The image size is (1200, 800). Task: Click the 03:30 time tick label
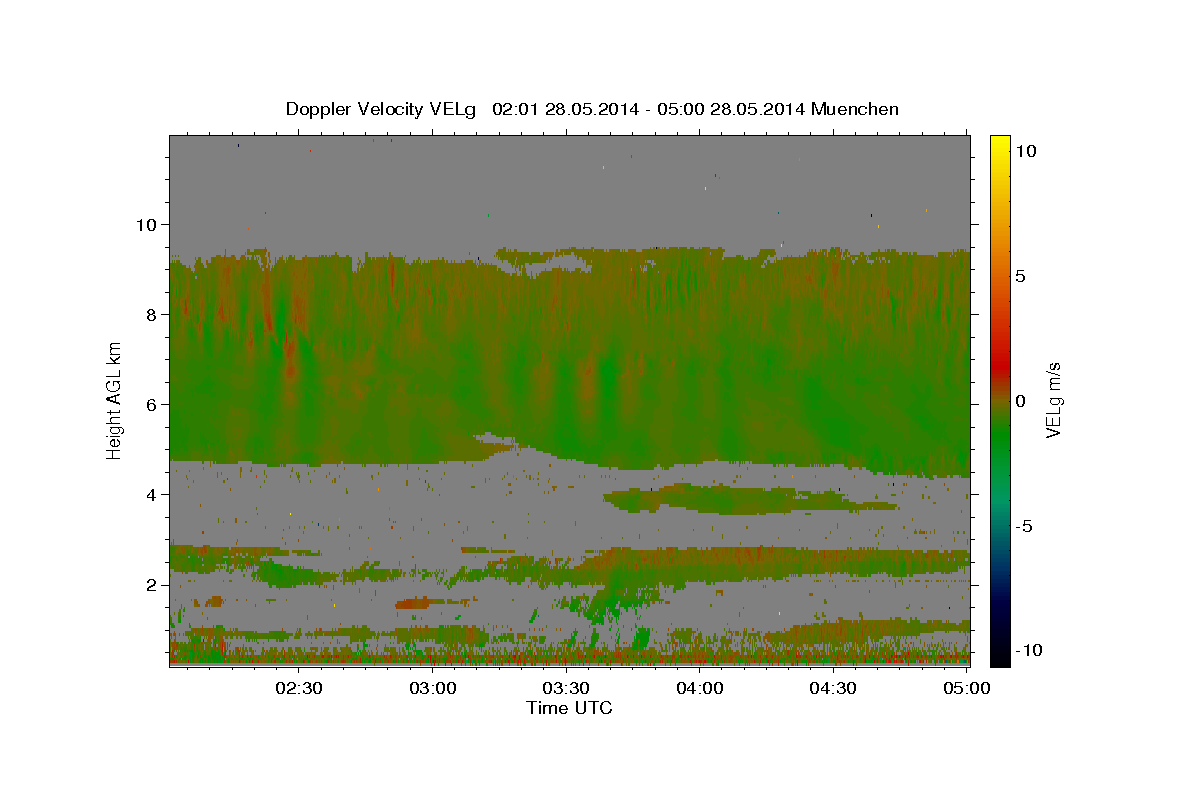coord(566,689)
